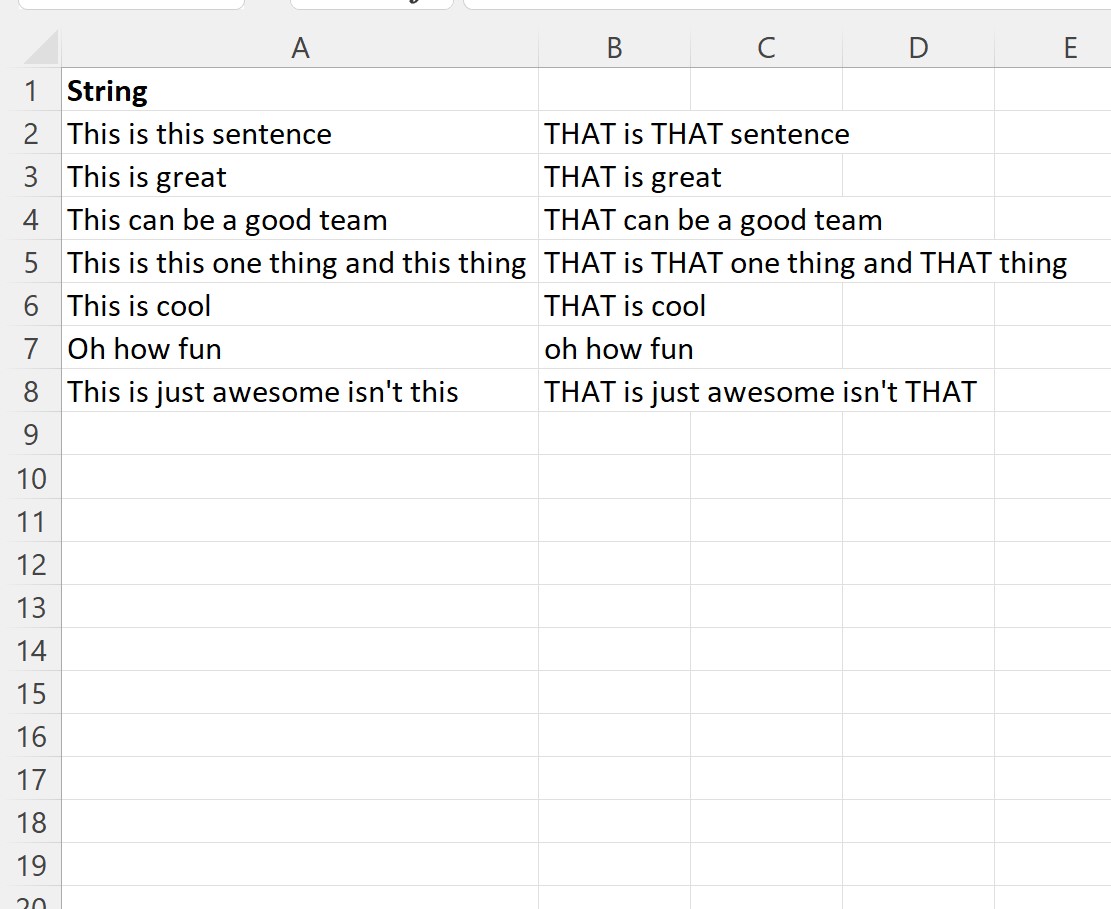Select cell 'oh how fun' in column B
Image resolution: width=1111 pixels, height=909 pixels.
(x=614, y=348)
